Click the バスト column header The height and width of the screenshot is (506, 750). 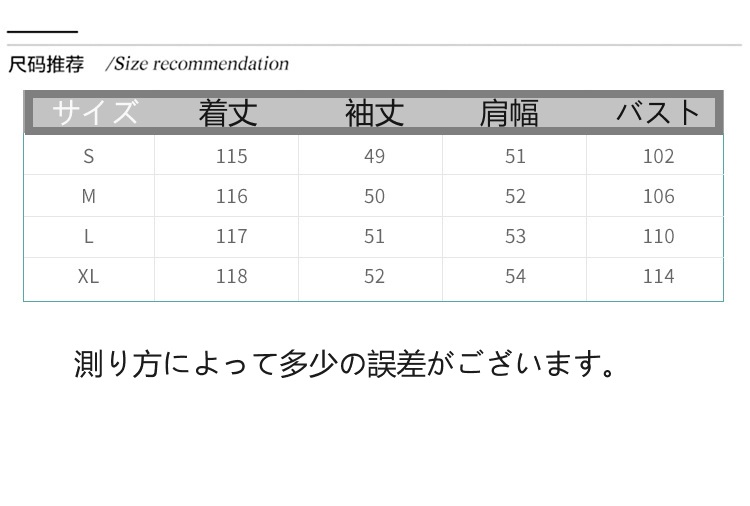(658, 112)
